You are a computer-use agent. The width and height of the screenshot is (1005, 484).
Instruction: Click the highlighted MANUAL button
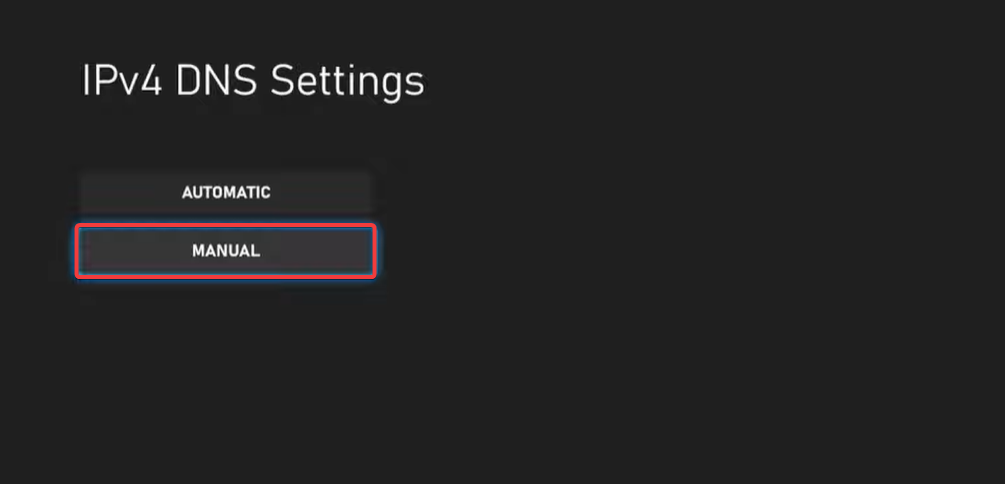(x=226, y=251)
